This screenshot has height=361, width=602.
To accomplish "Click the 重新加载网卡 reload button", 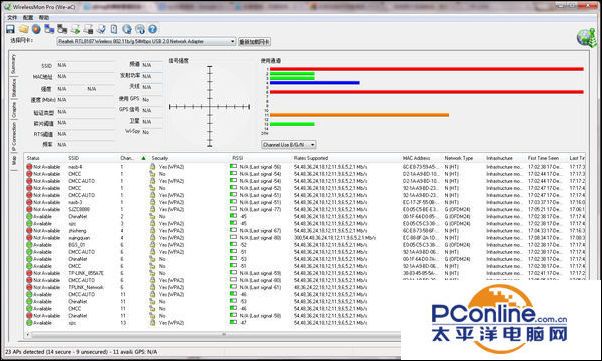I will point(255,41).
